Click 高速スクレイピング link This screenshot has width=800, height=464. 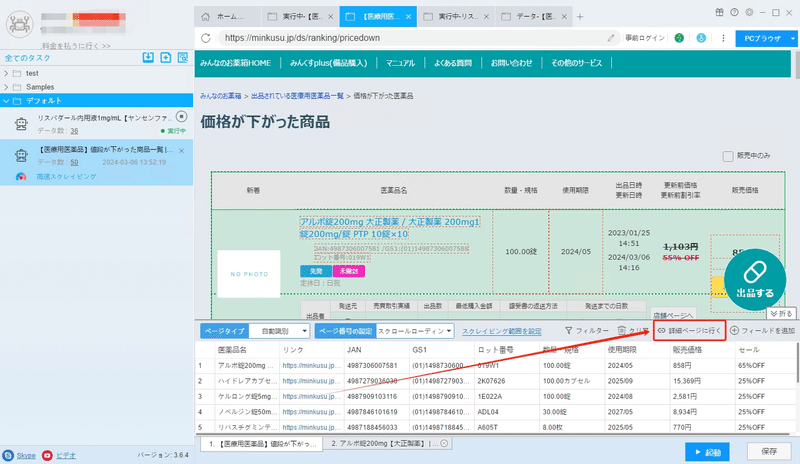(66, 177)
